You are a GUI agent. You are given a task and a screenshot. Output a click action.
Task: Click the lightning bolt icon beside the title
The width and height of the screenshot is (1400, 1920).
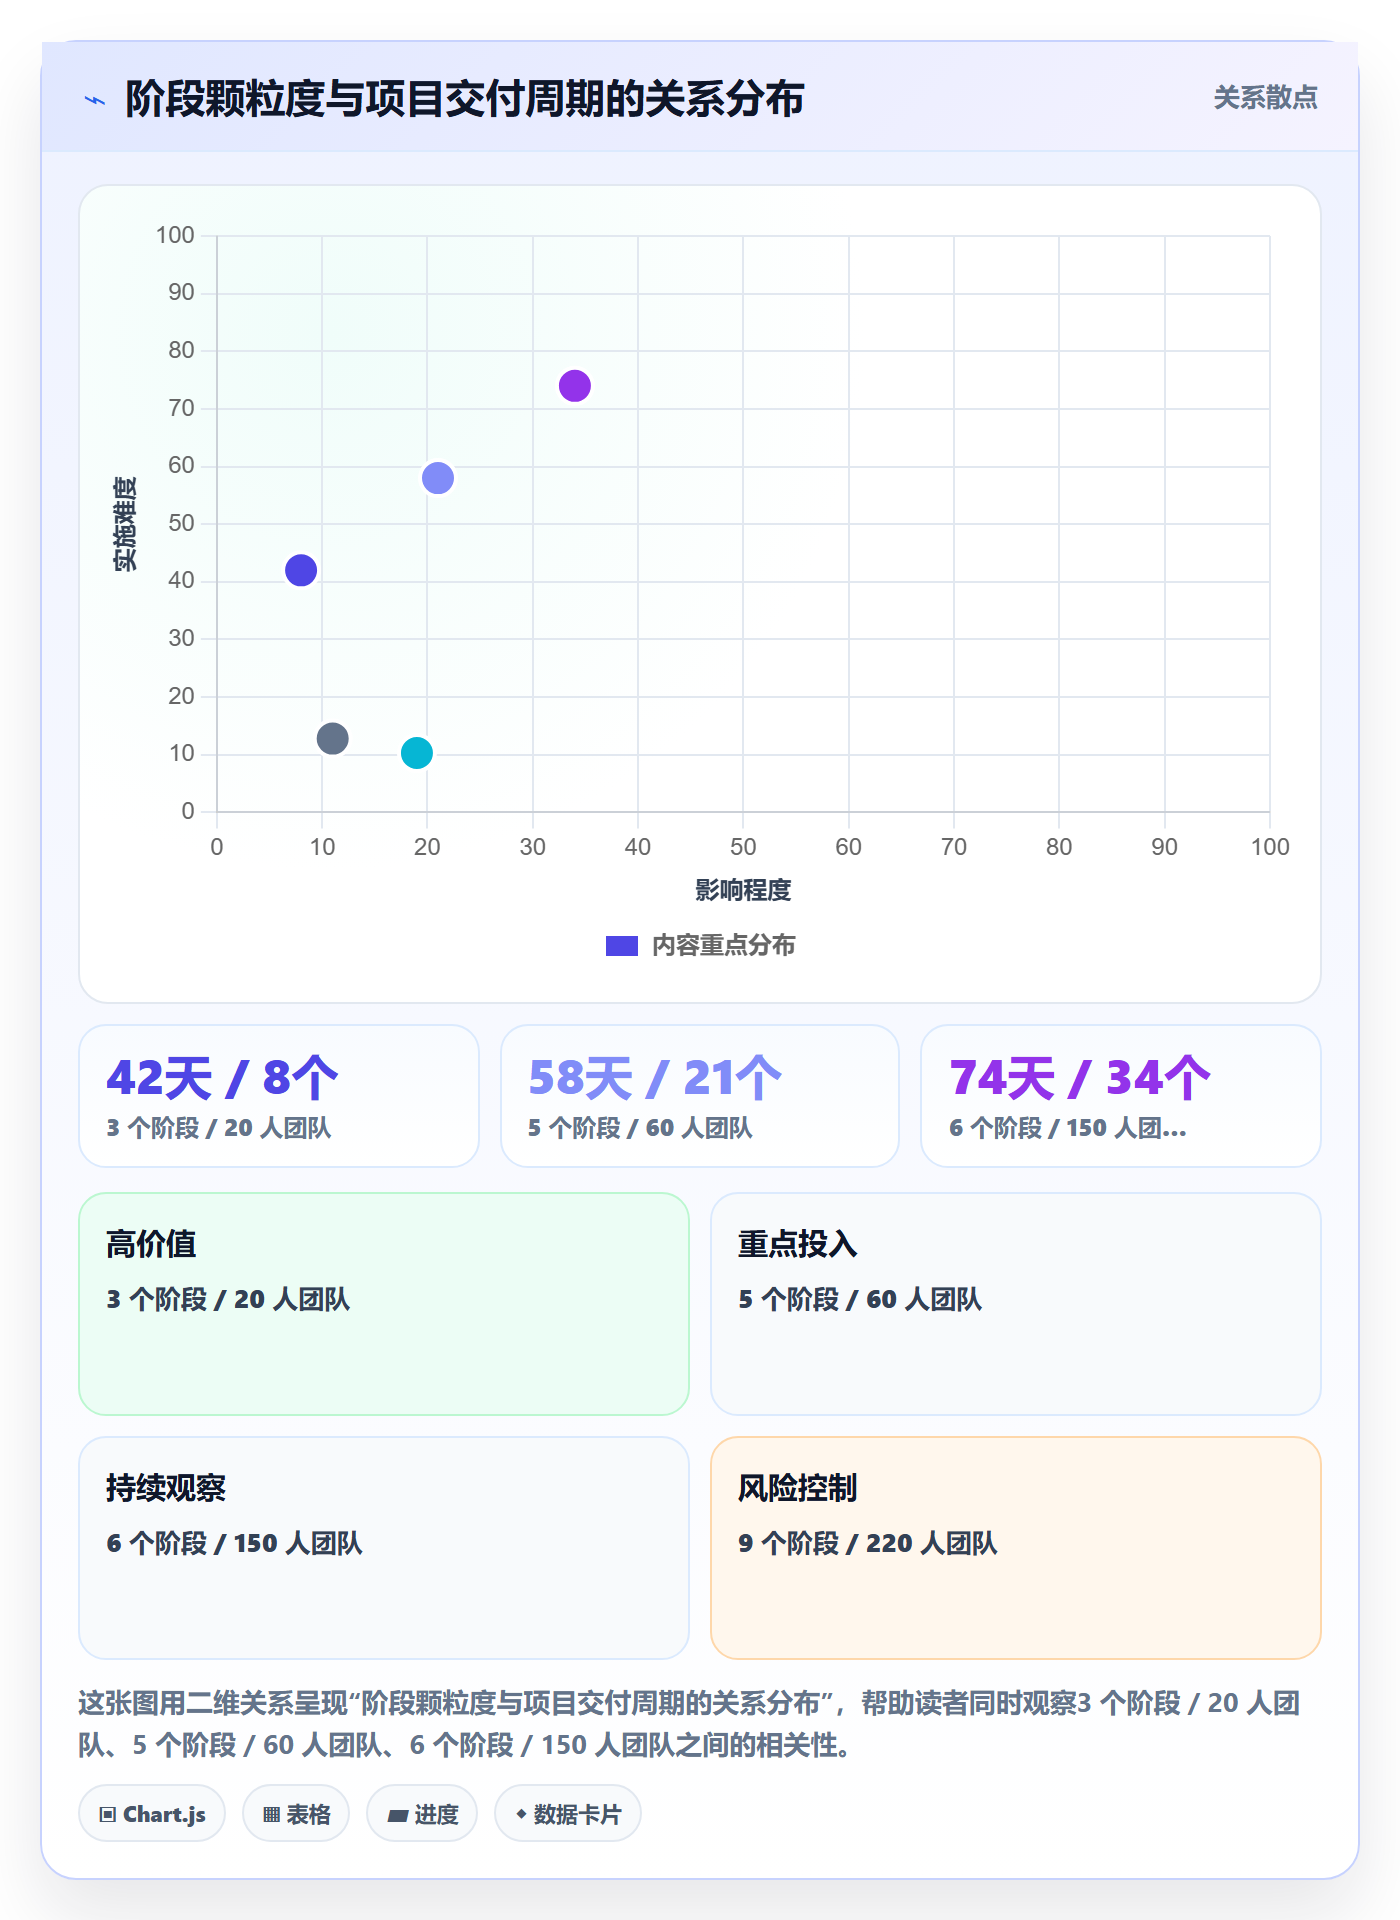pos(95,100)
